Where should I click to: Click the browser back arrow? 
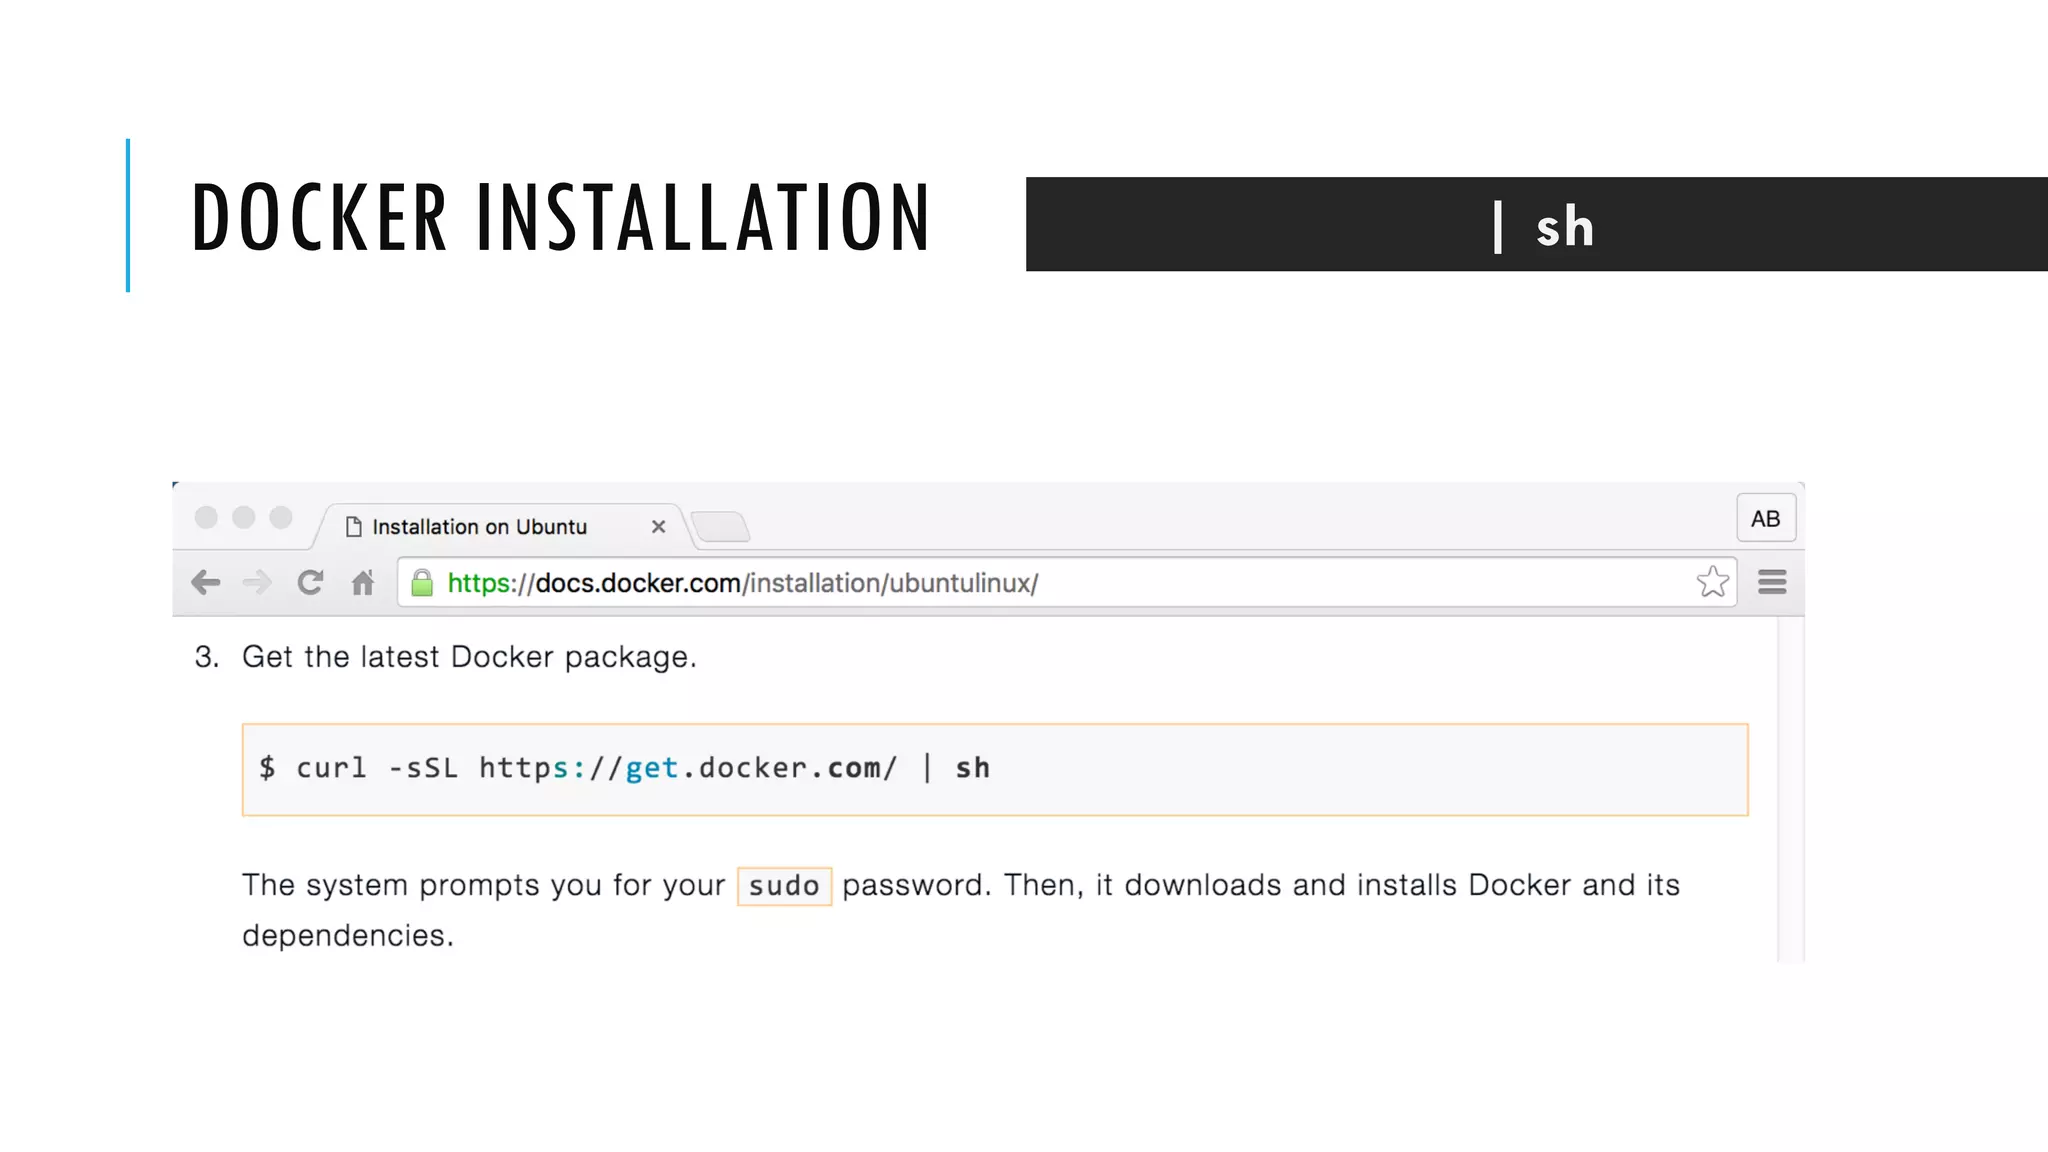pos(205,582)
